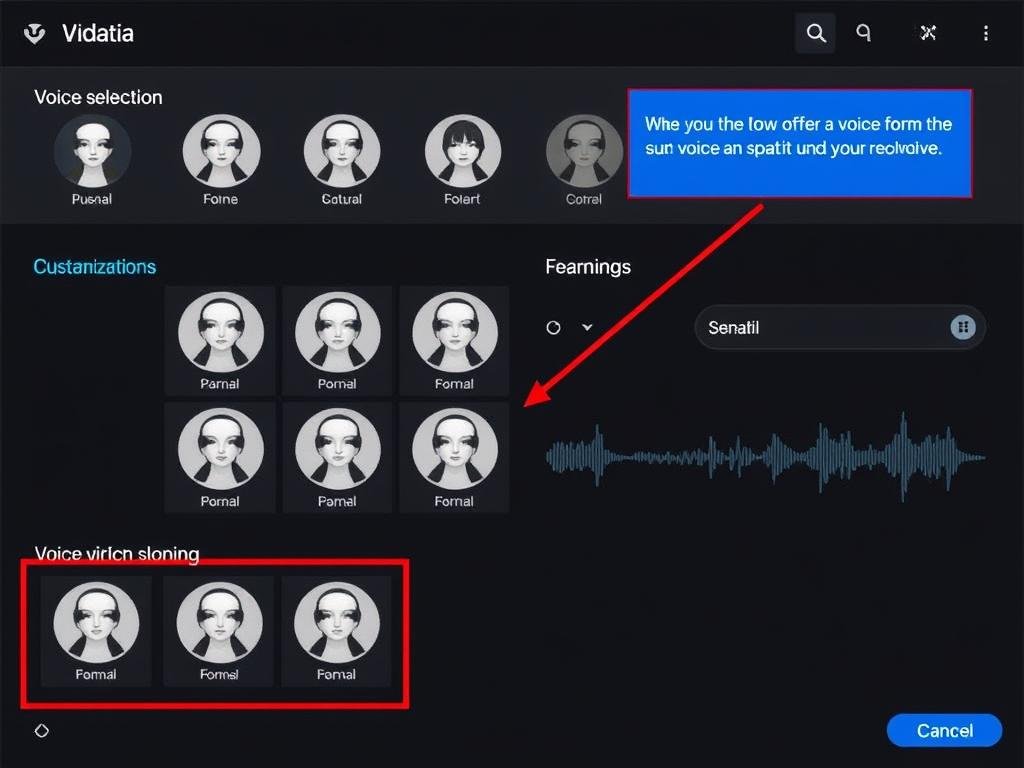Select the Foine voice avatar
Screen dimensions: 1024x768
pos(221,151)
